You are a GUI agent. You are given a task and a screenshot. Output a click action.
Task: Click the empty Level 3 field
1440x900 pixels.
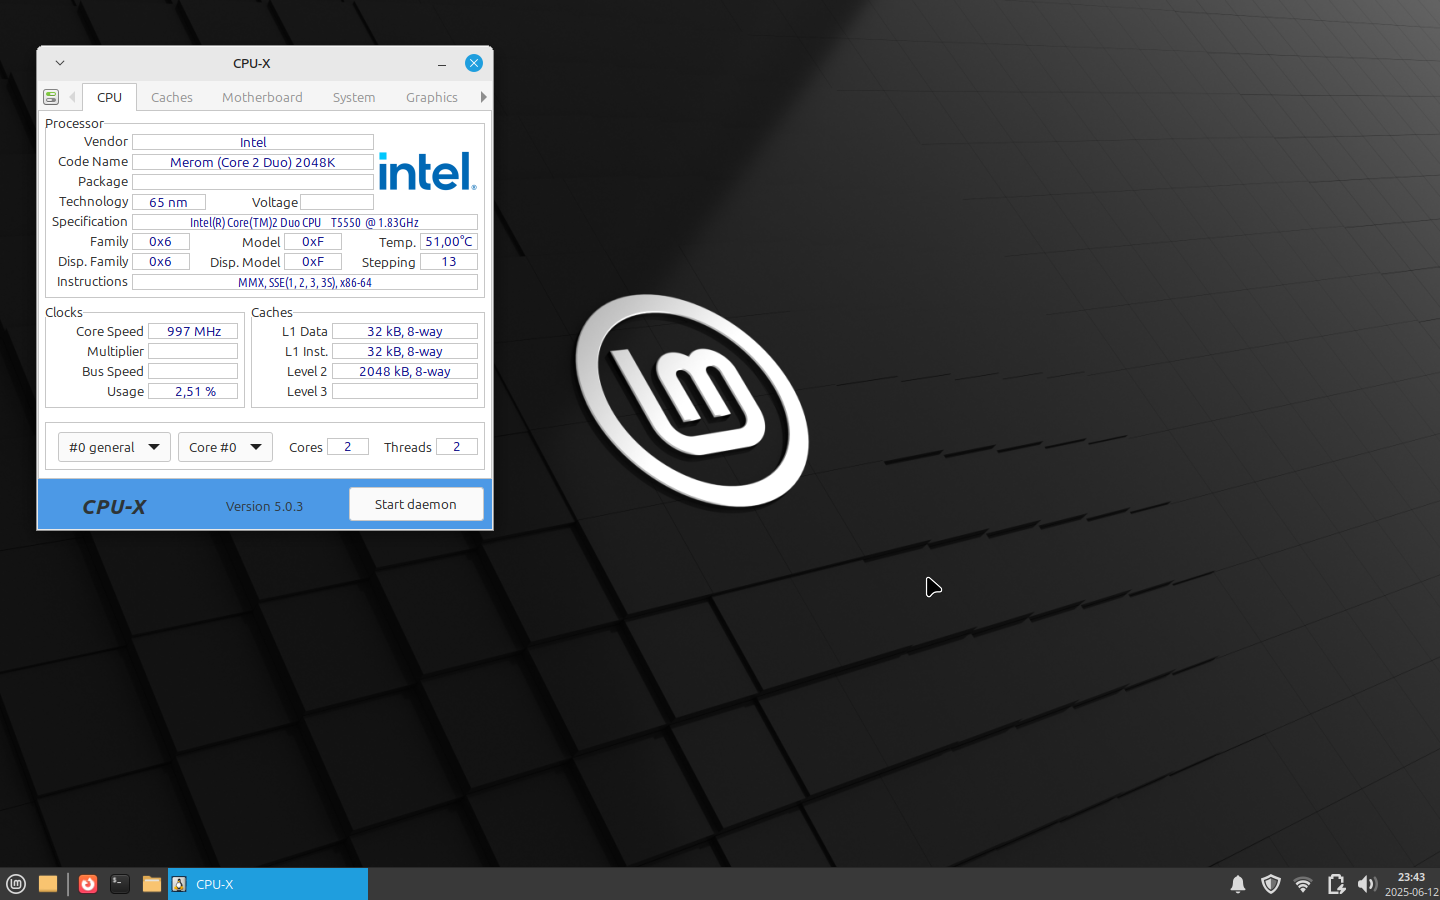(x=405, y=391)
